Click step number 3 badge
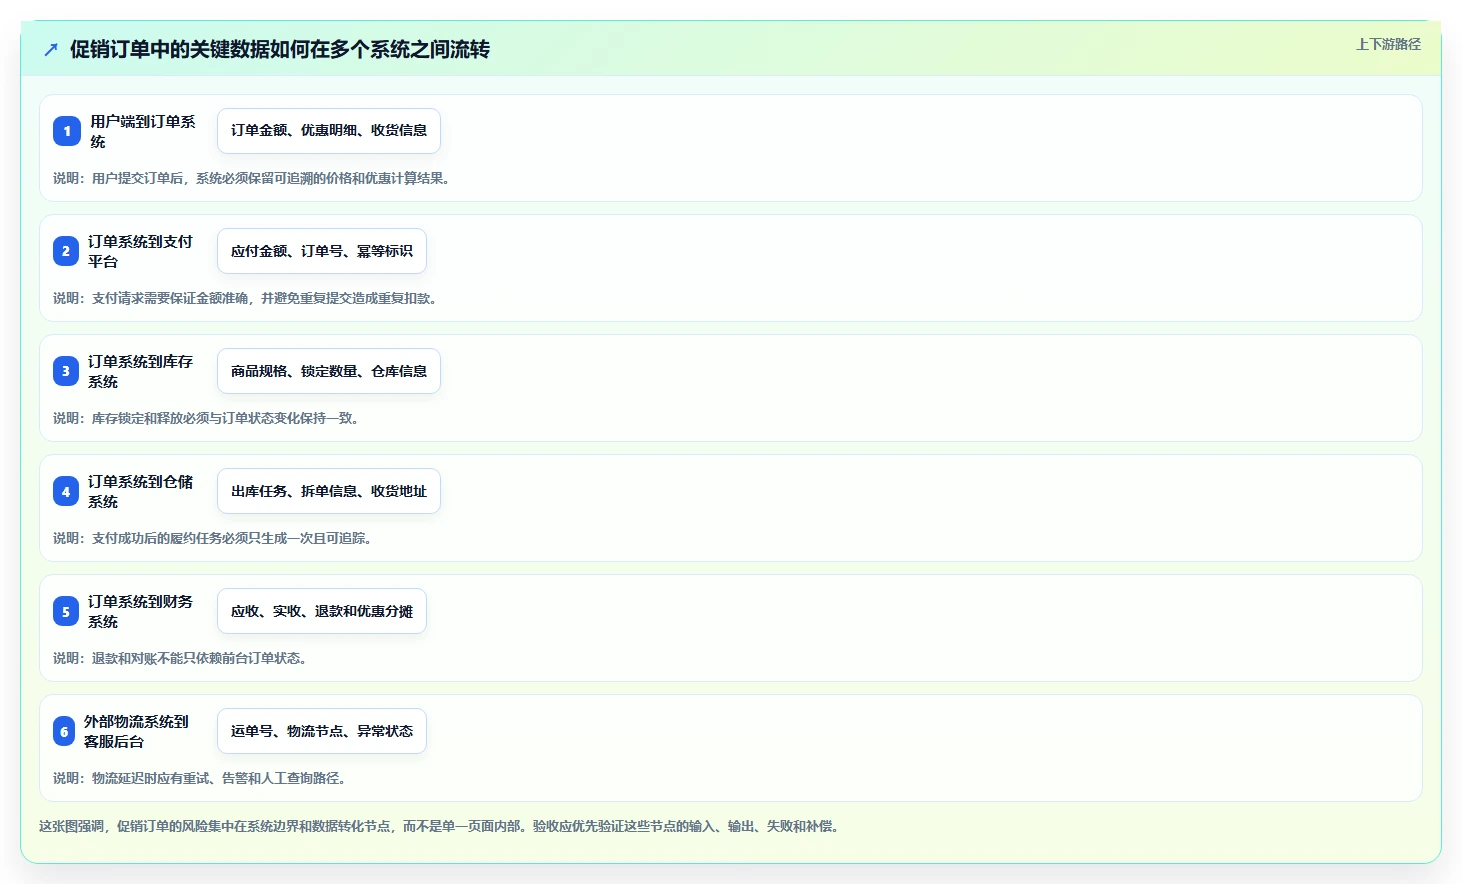 (x=66, y=371)
